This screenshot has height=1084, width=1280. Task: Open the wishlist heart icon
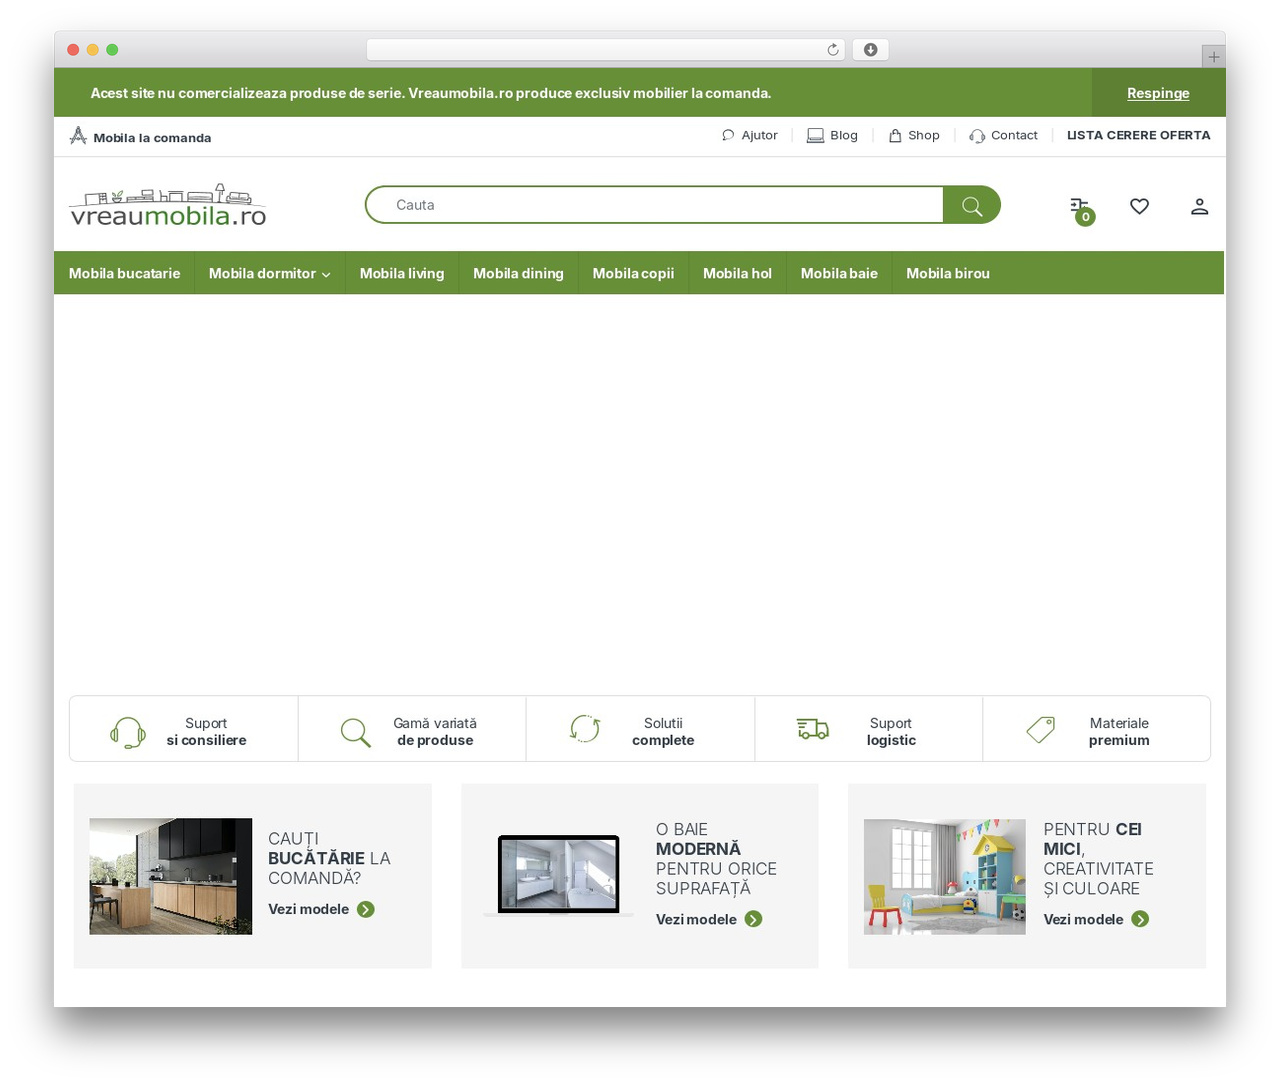tap(1139, 206)
